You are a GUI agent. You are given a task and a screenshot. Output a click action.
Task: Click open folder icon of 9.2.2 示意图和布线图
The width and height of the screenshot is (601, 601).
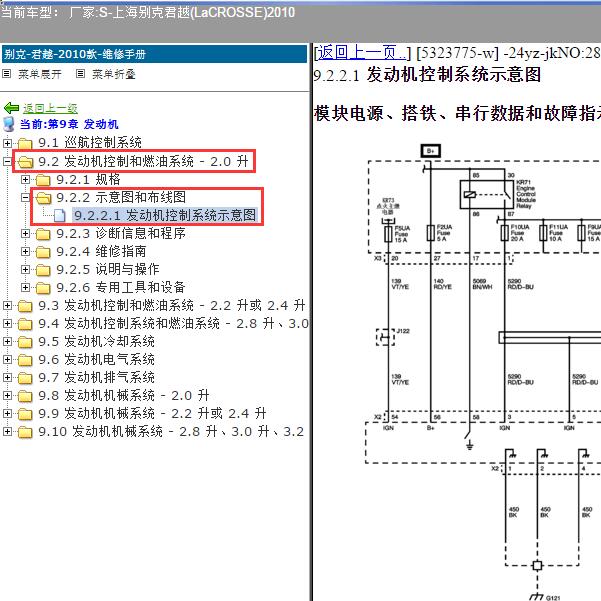pos(44,198)
